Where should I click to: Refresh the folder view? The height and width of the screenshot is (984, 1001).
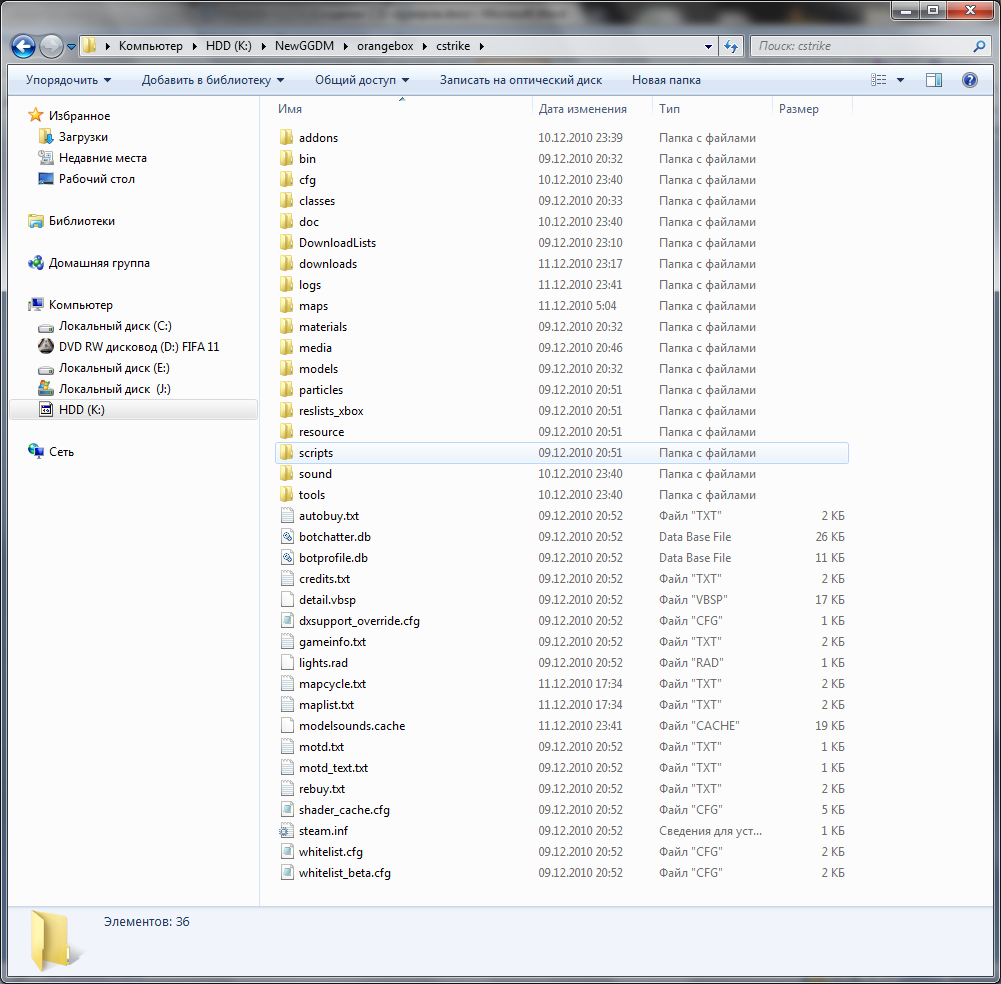[x=731, y=46]
